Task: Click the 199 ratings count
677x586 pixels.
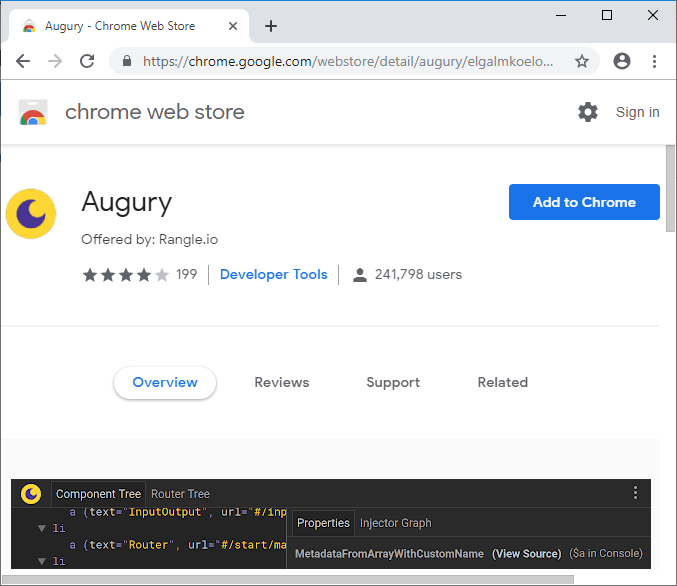Action: 187,275
